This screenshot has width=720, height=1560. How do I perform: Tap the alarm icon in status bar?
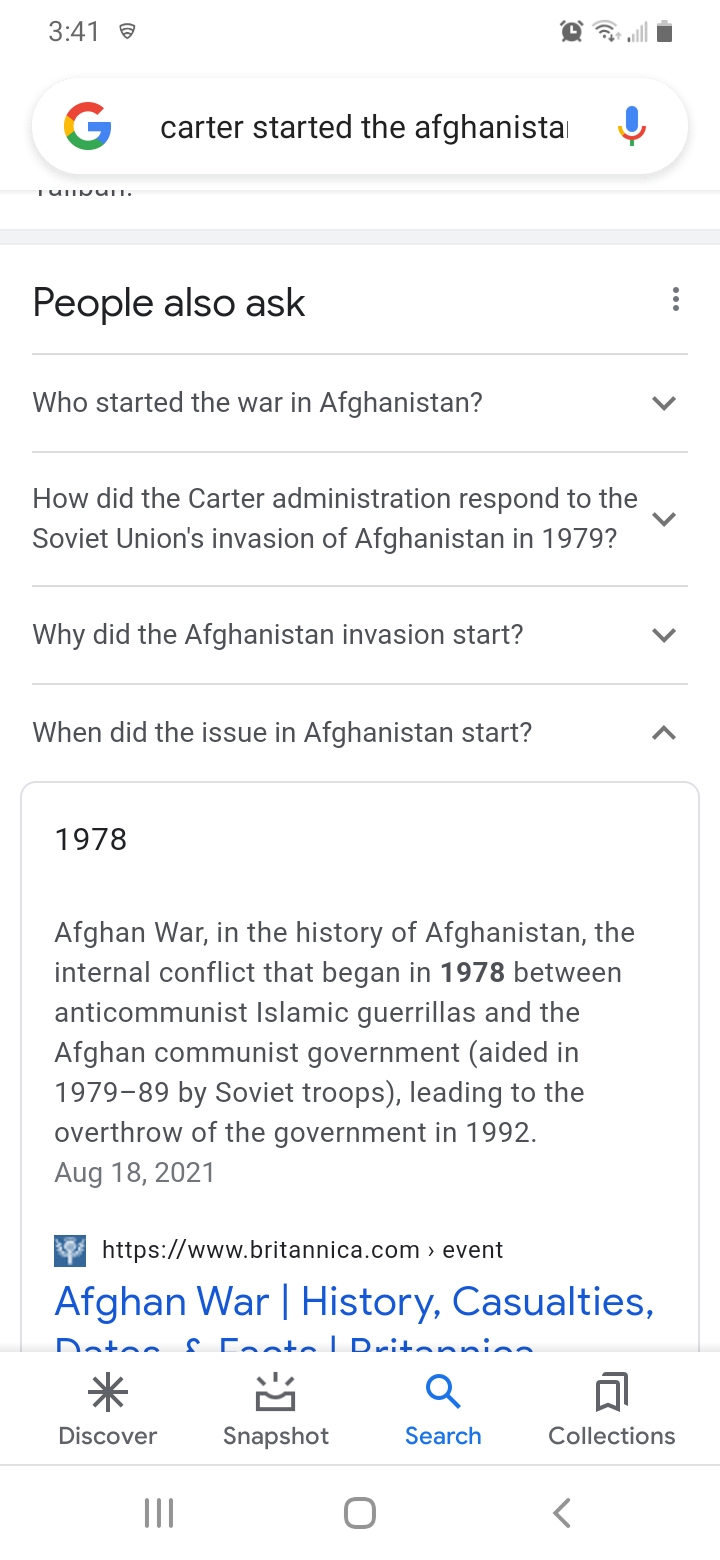click(571, 32)
